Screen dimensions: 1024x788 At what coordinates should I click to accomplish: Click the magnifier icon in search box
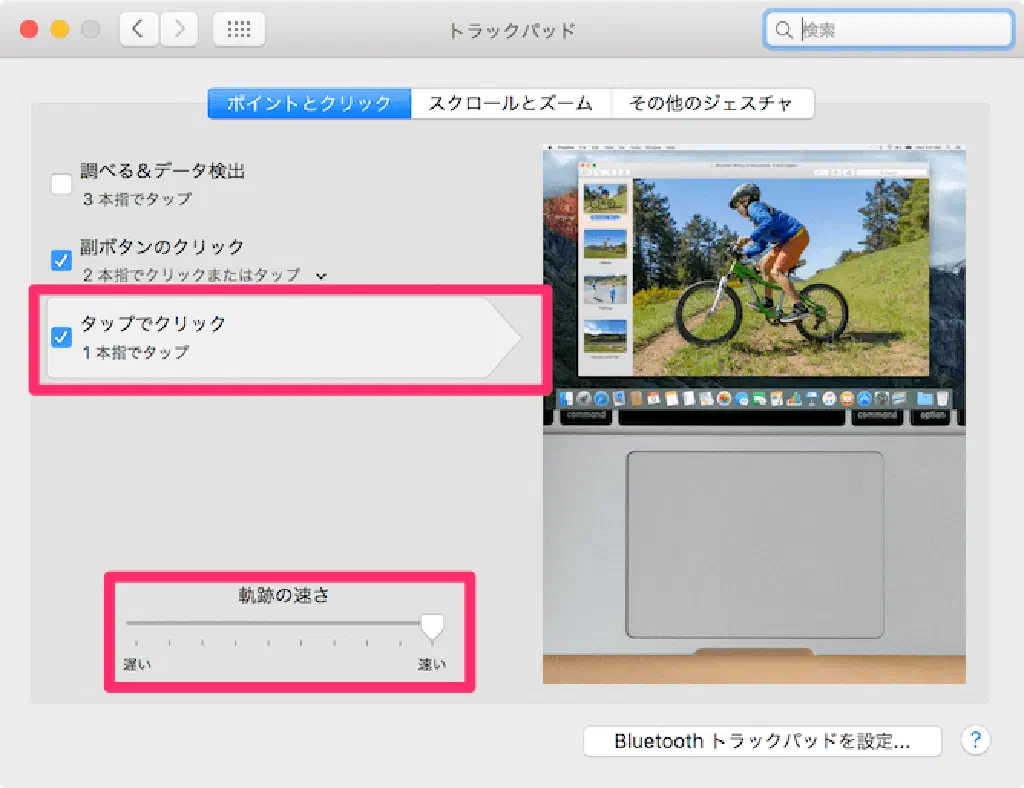[x=784, y=31]
